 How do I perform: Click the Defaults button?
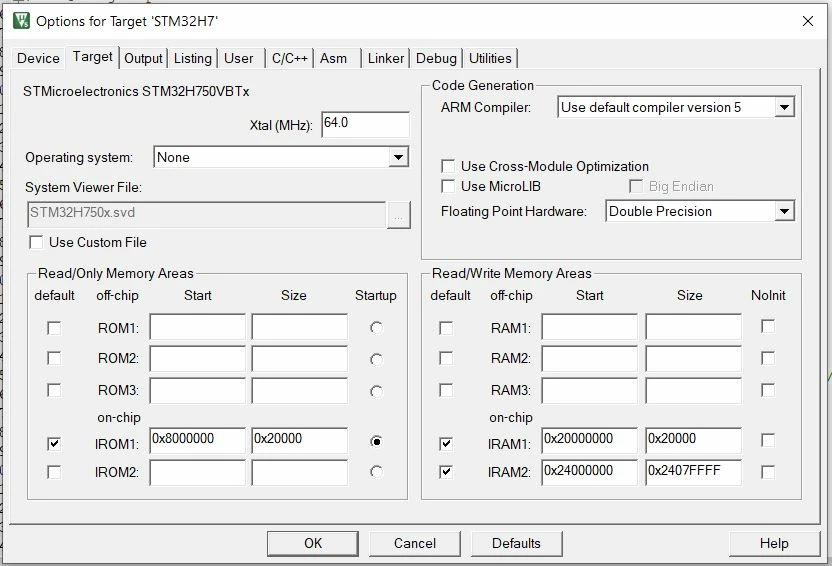point(516,543)
